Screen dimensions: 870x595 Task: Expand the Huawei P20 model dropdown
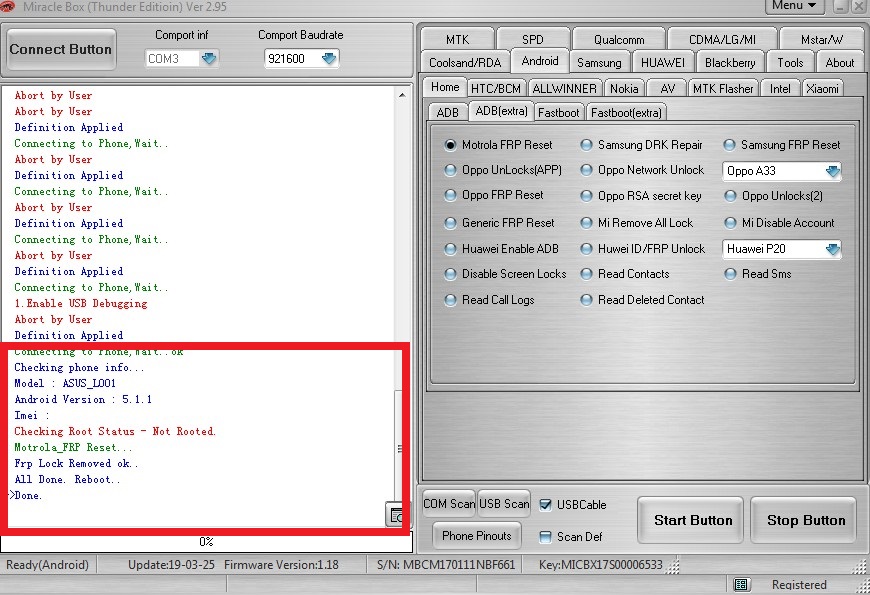coord(832,249)
